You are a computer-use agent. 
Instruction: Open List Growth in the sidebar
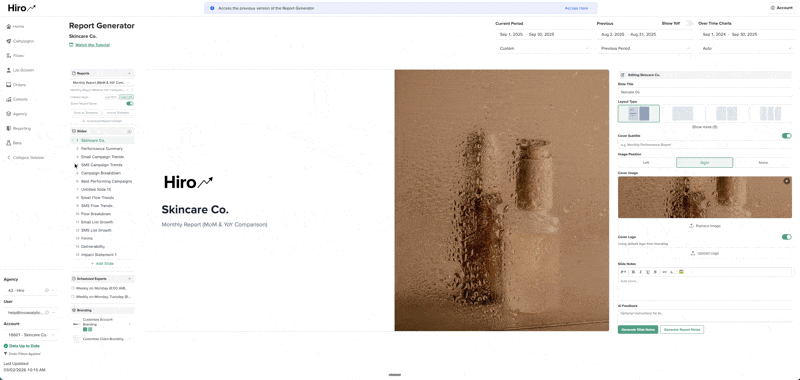coord(19,70)
